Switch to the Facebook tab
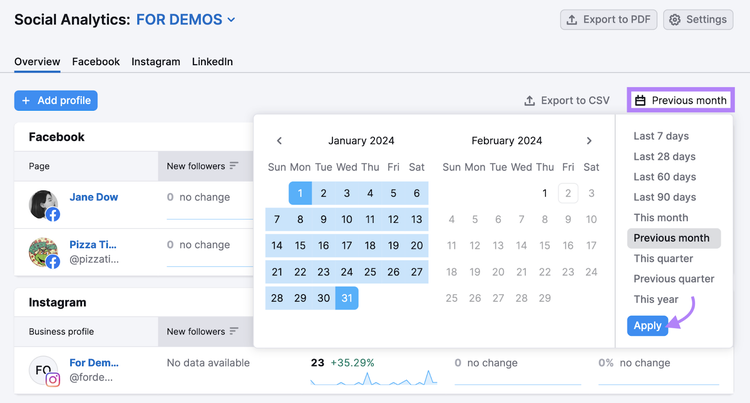 96,62
